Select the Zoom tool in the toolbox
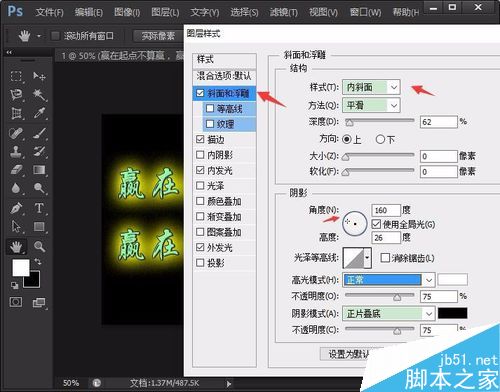 tap(39, 247)
